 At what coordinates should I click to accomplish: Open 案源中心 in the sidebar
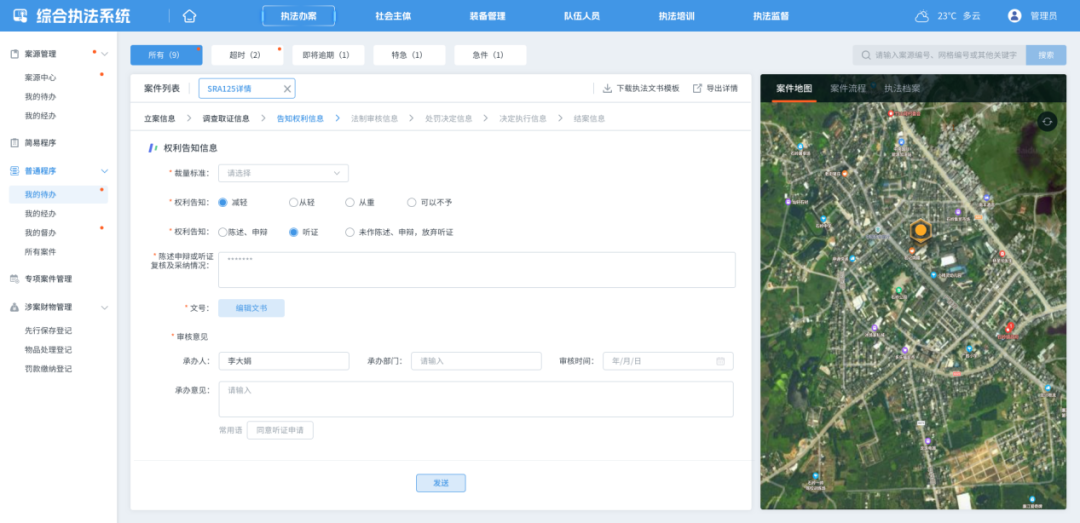coord(41,78)
